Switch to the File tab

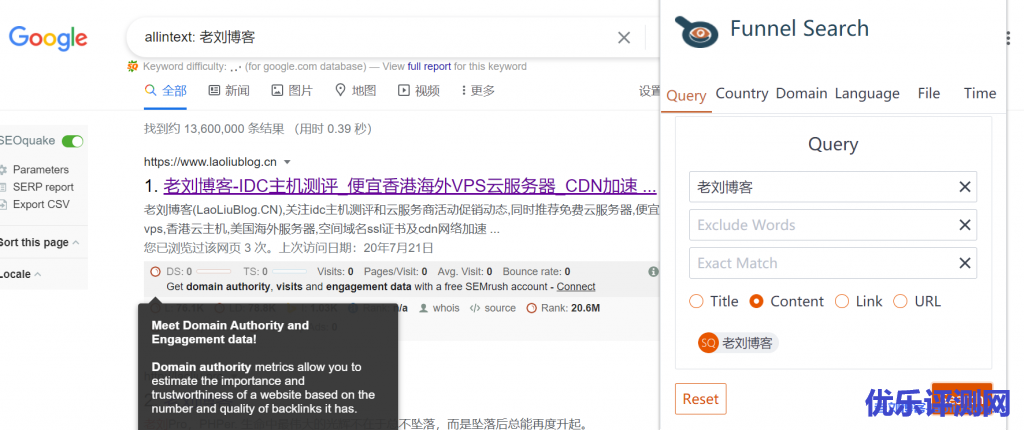pos(929,93)
